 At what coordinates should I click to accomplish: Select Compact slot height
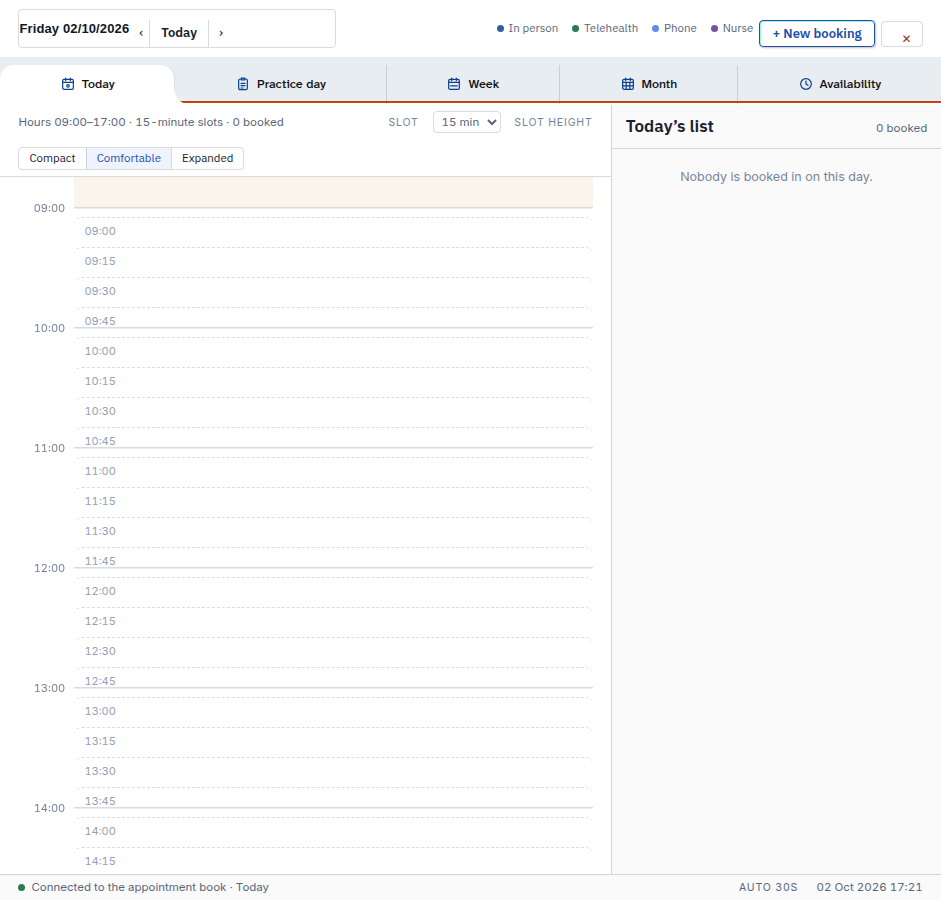(52, 158)
